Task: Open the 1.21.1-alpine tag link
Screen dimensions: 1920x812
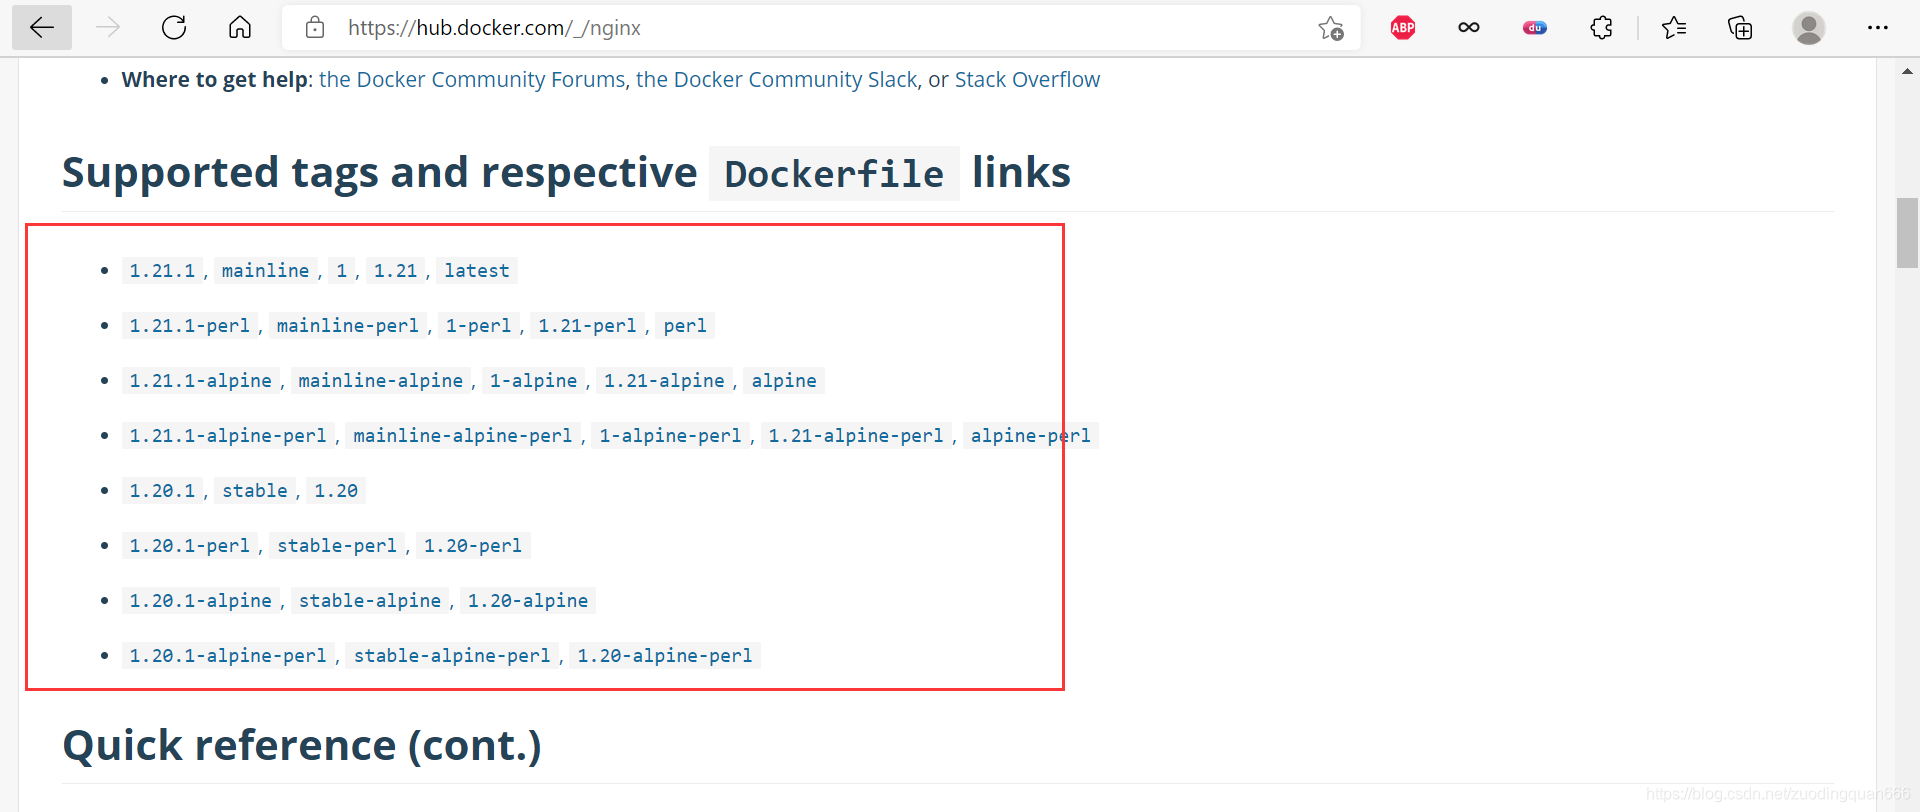Action: 200,381
